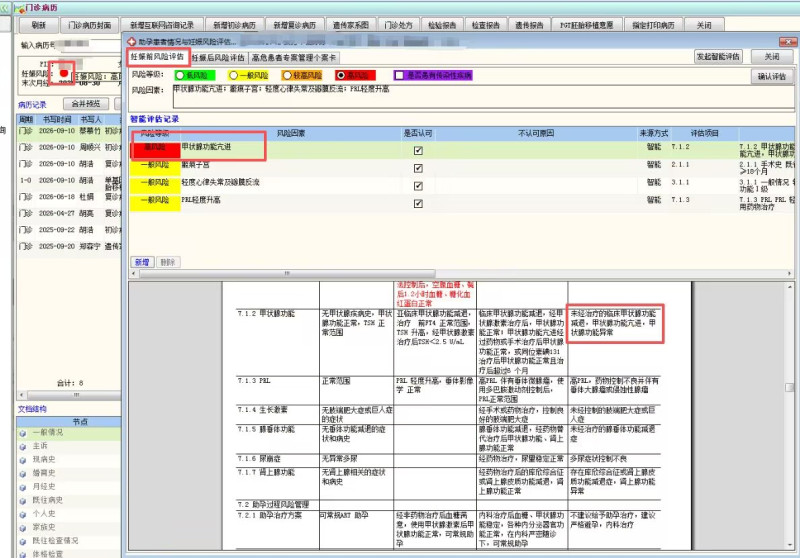This screenshot has width=800, height=558.
Task: Select the 轻度心律失常及瓣膜反流 risk factor cell
Action: (x=291, y=183)
